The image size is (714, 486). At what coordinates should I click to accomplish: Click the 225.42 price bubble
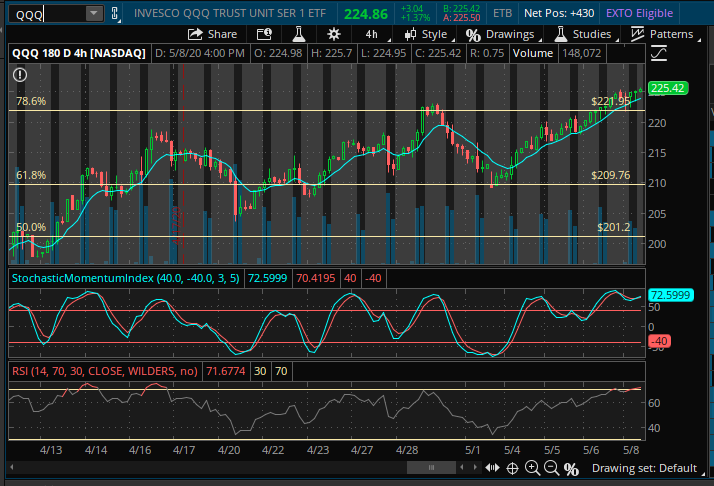pyautogui.click(x=668, y=88)
